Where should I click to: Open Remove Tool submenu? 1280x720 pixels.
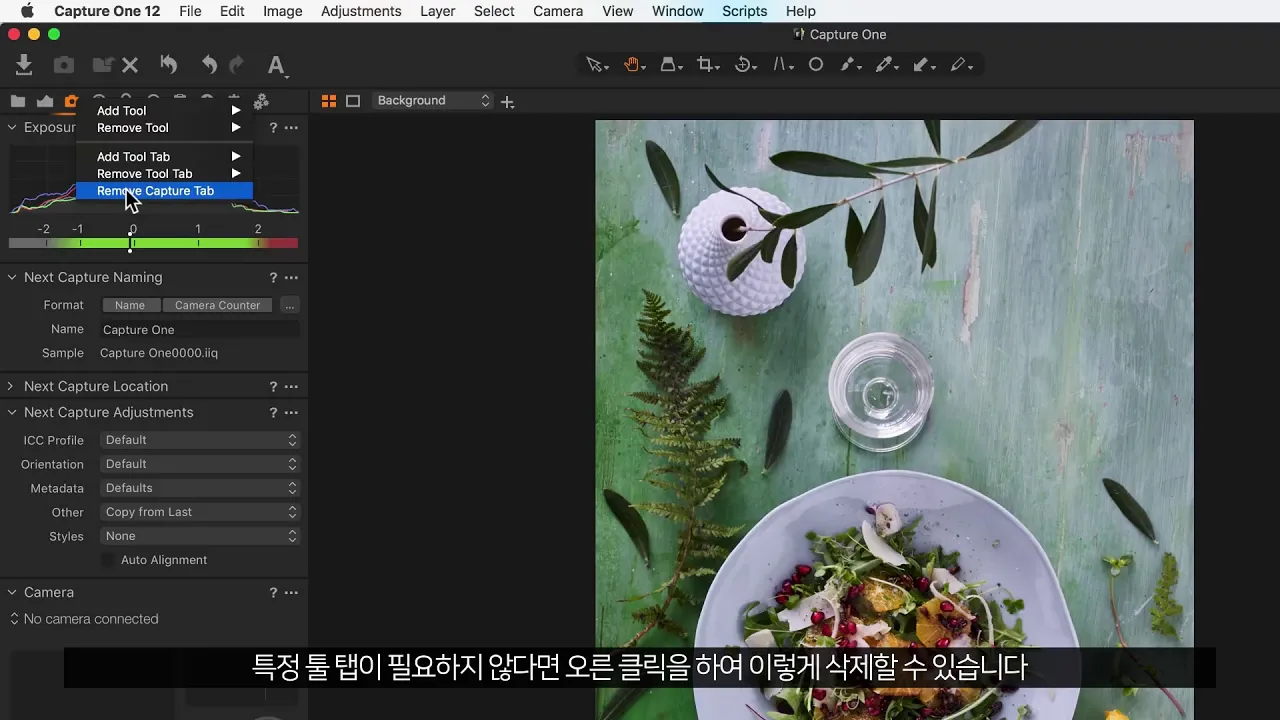tap(165, 128)
